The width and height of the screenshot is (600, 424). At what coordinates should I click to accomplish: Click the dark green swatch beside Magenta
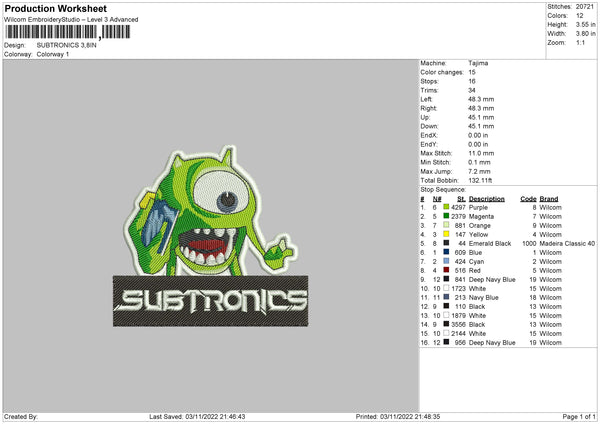[x=446, y=216]
